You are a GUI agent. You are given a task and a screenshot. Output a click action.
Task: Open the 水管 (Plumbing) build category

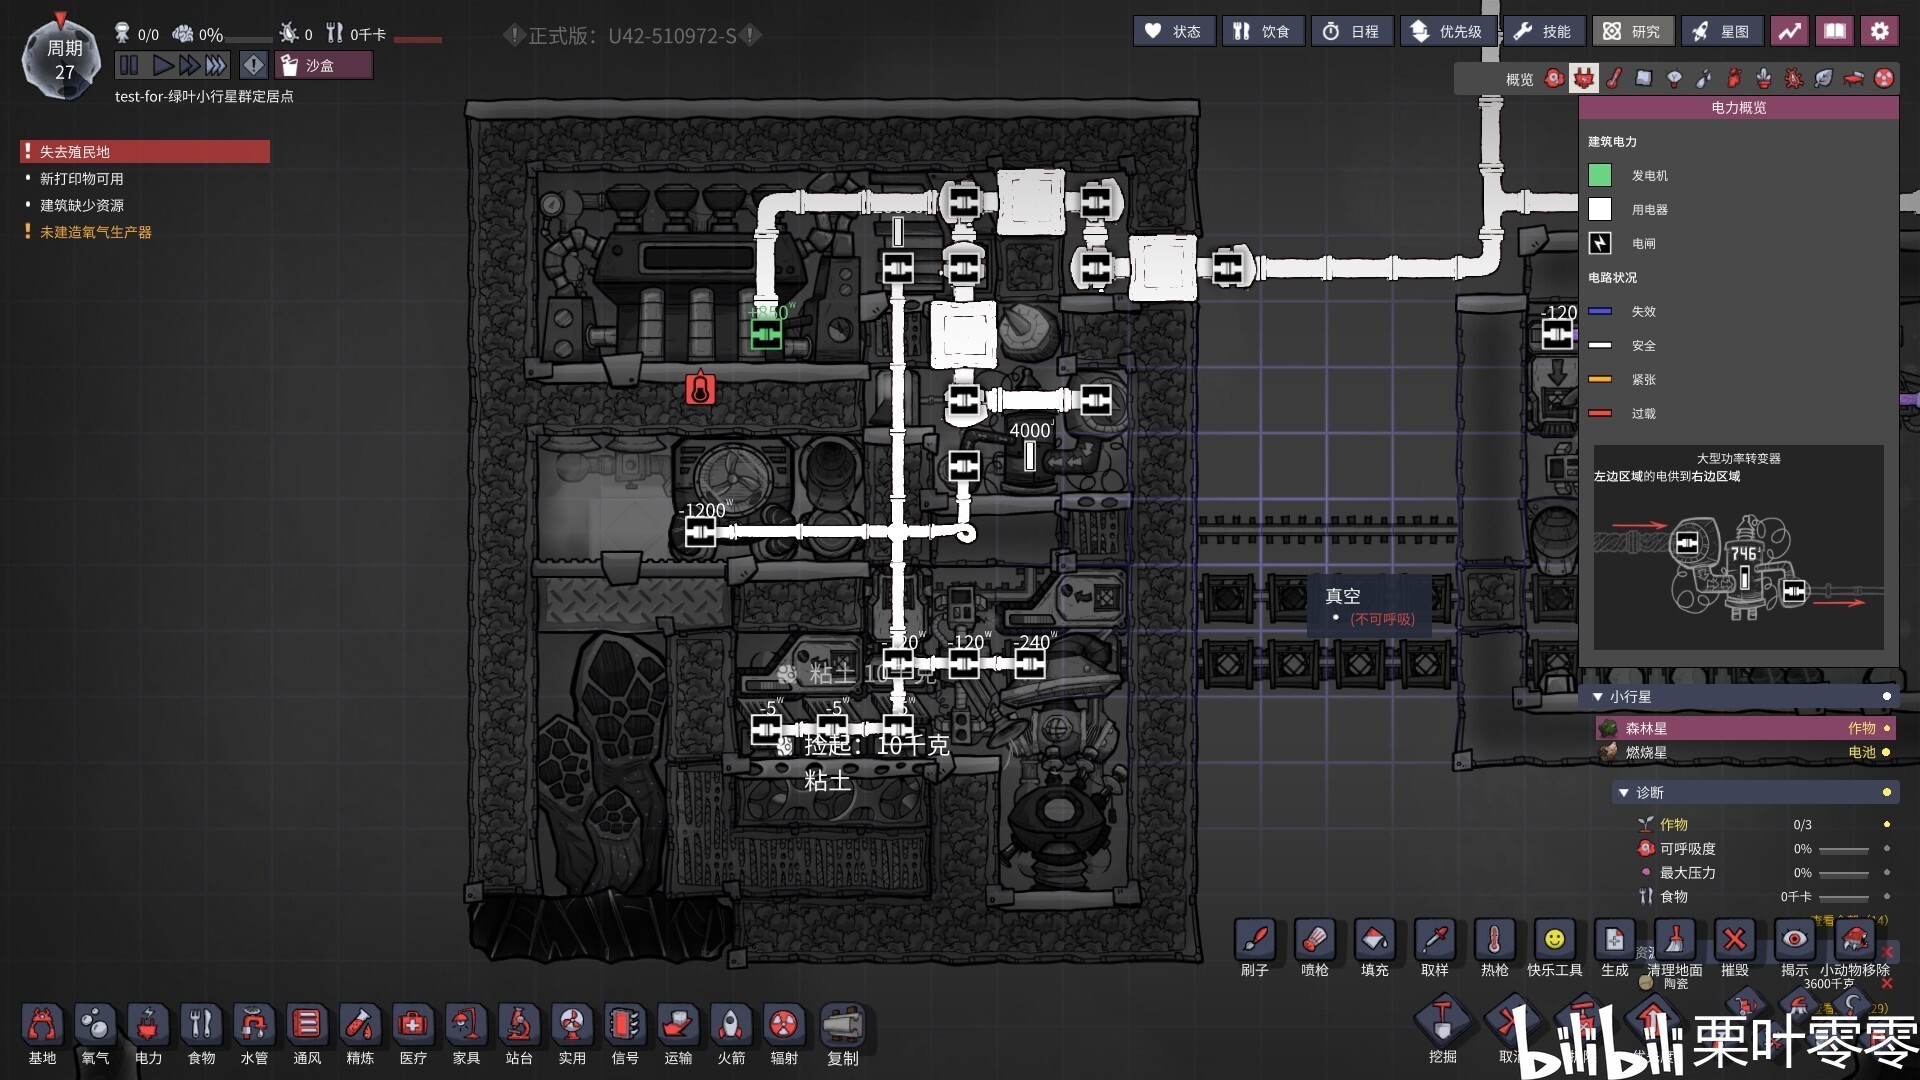(x=254, y=1034)
